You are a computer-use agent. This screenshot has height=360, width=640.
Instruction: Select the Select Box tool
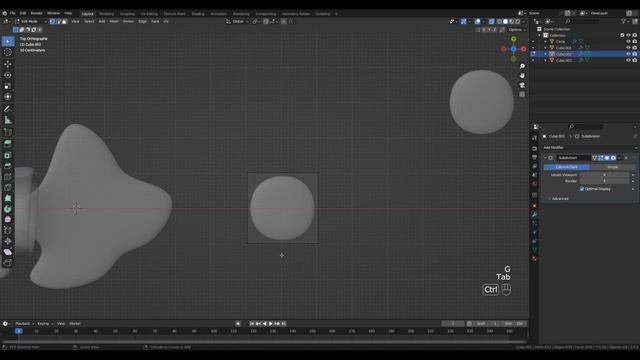pyautogui.click(x=8, y=41)
